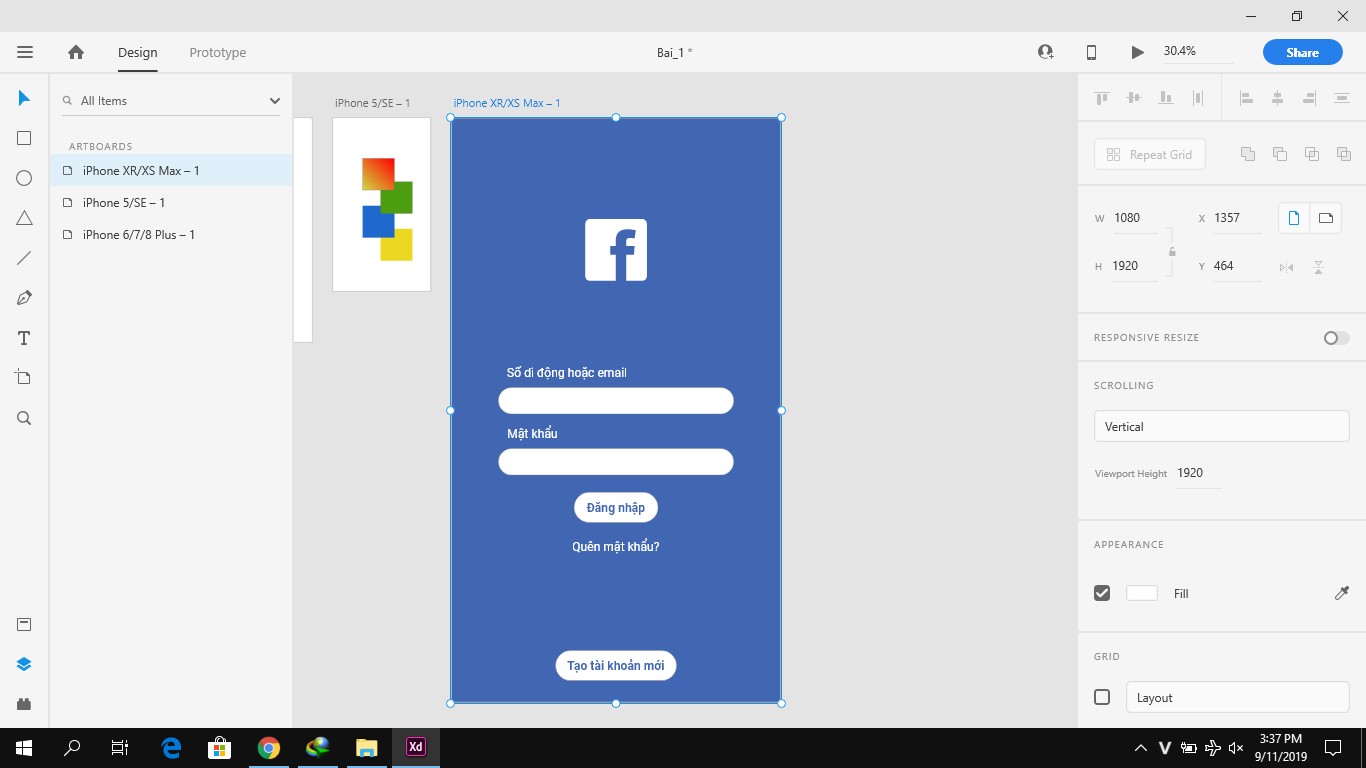The height and width of the screenshot is (768, 1366).
Task: Select iPhone 6/7/8 Plus – 1 artboard row
Action: [x=171, y=234]
